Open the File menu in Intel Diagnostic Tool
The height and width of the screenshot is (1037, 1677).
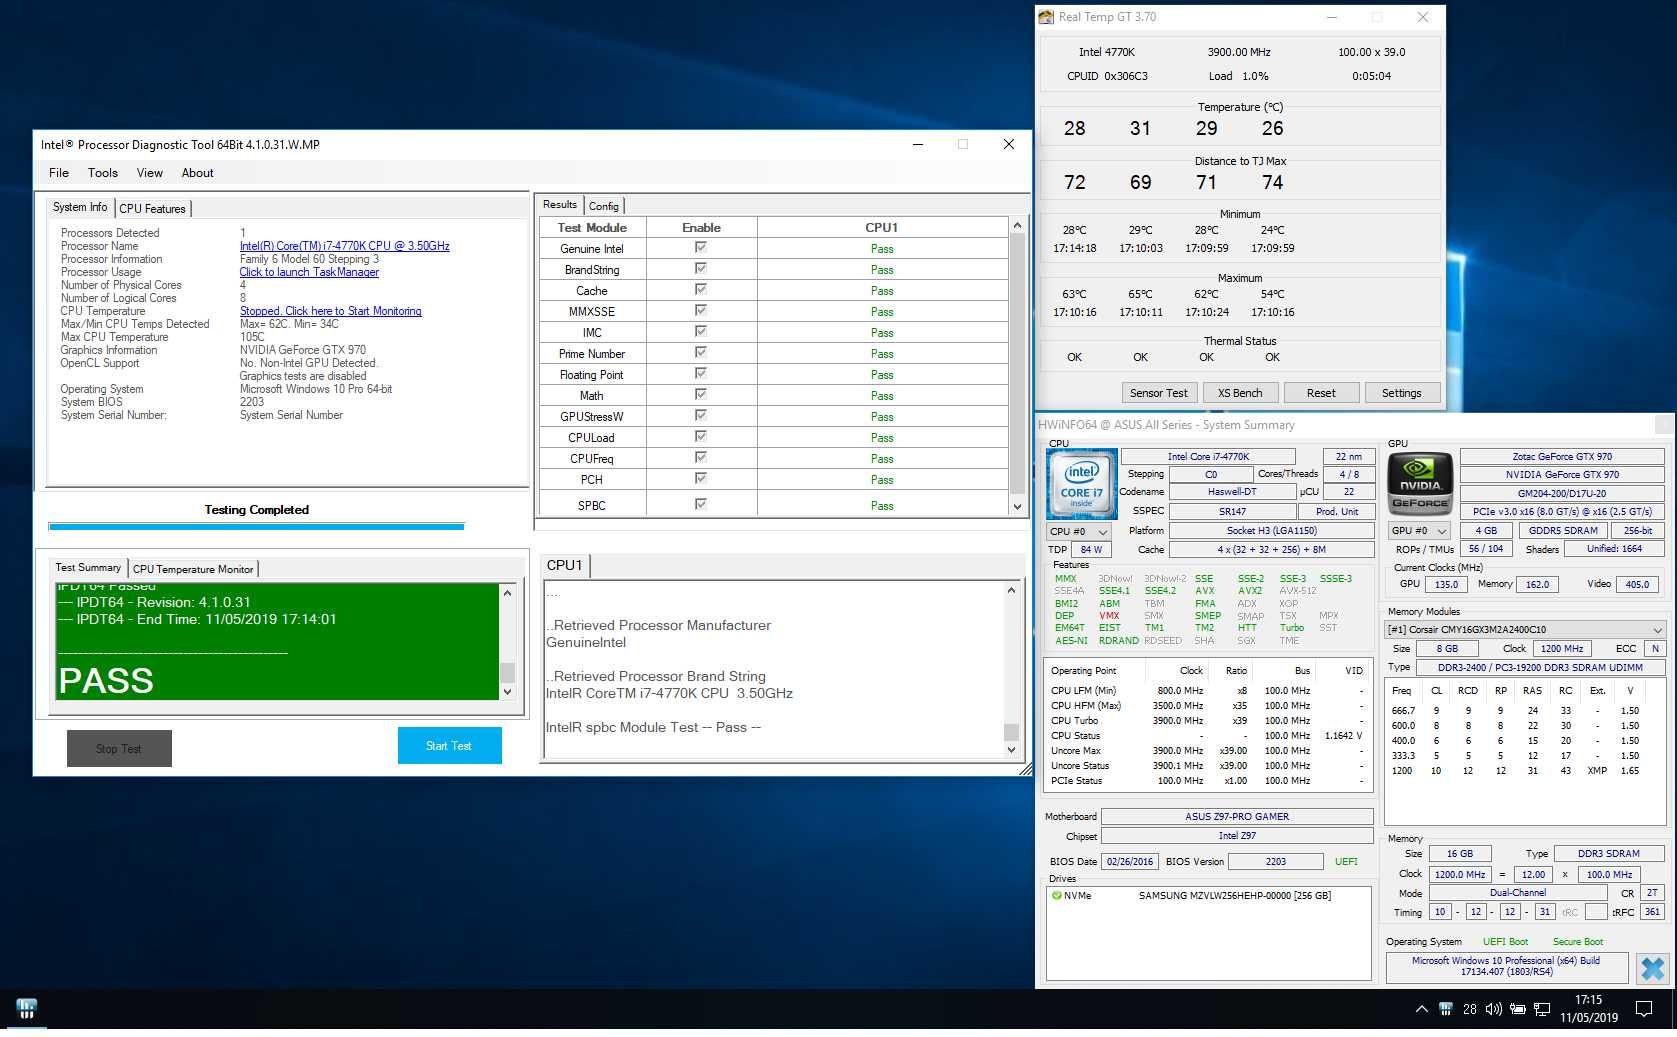(59, 173)
